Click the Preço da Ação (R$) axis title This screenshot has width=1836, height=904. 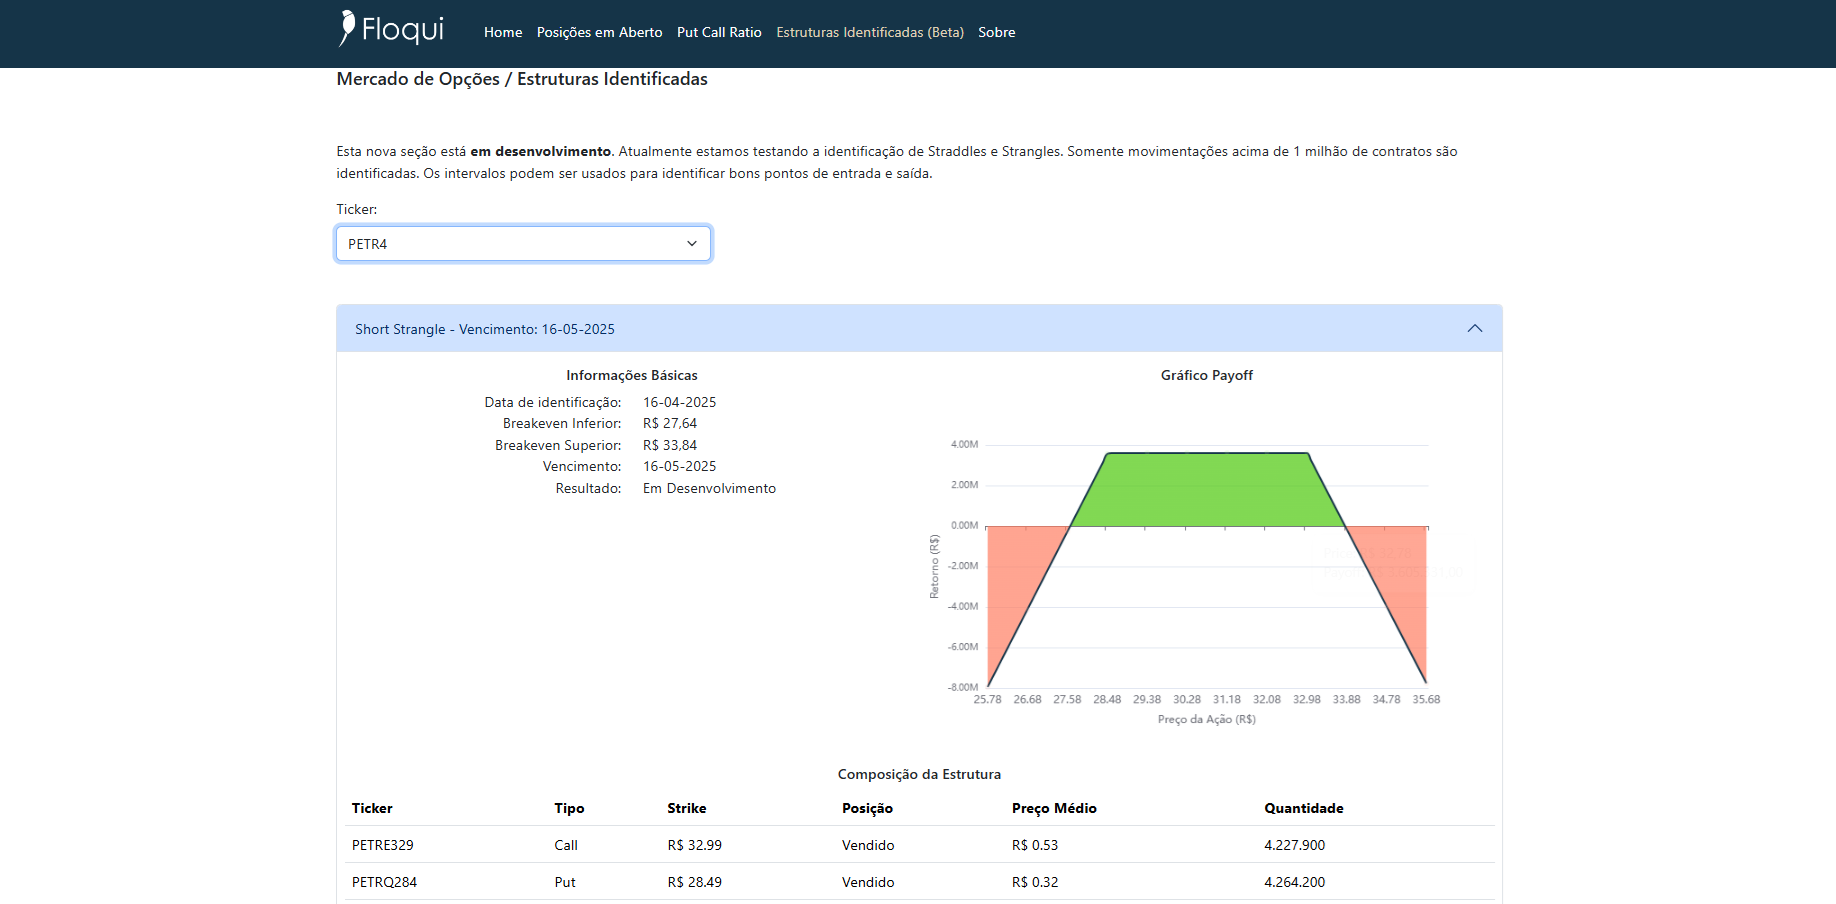[1207, 719]
